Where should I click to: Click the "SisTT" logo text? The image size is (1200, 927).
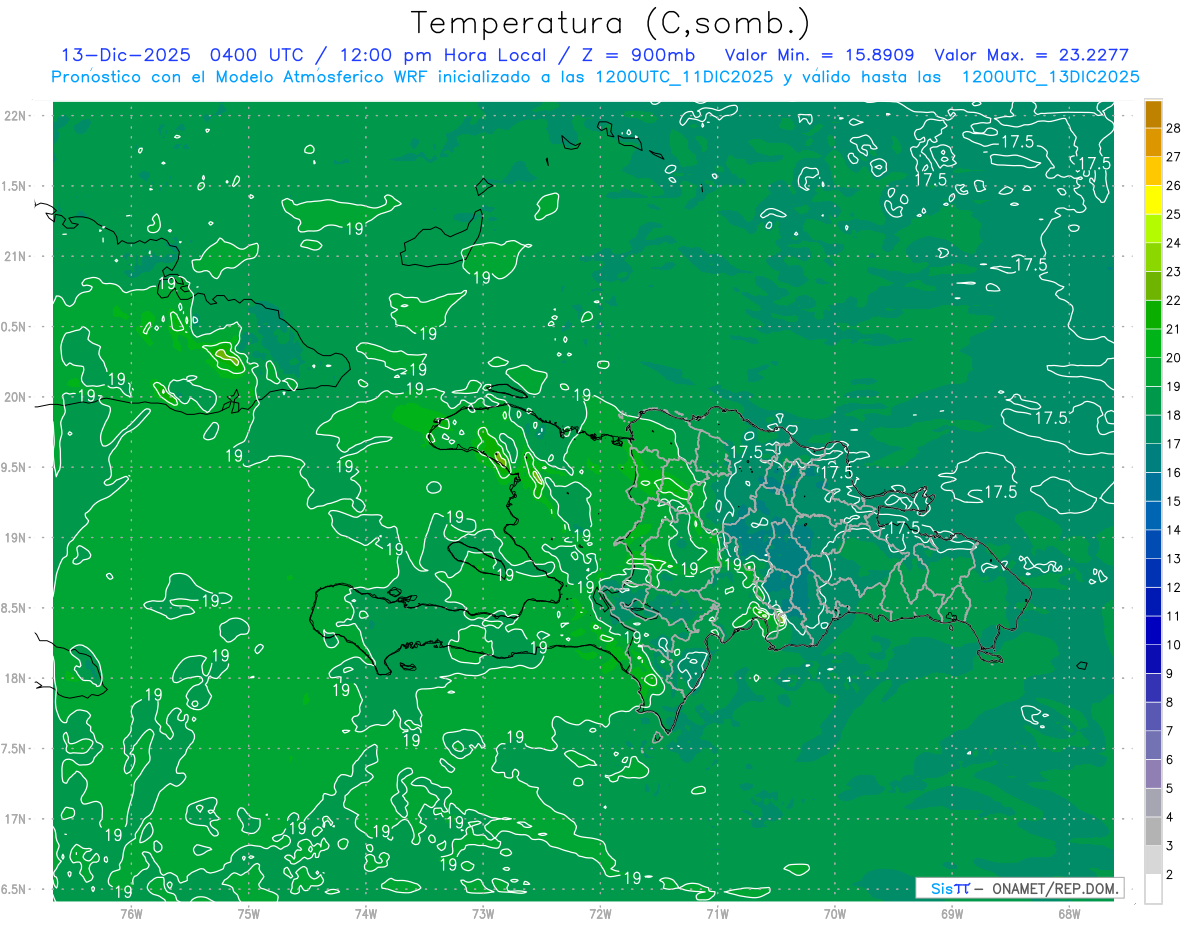(x=950, y=888)
